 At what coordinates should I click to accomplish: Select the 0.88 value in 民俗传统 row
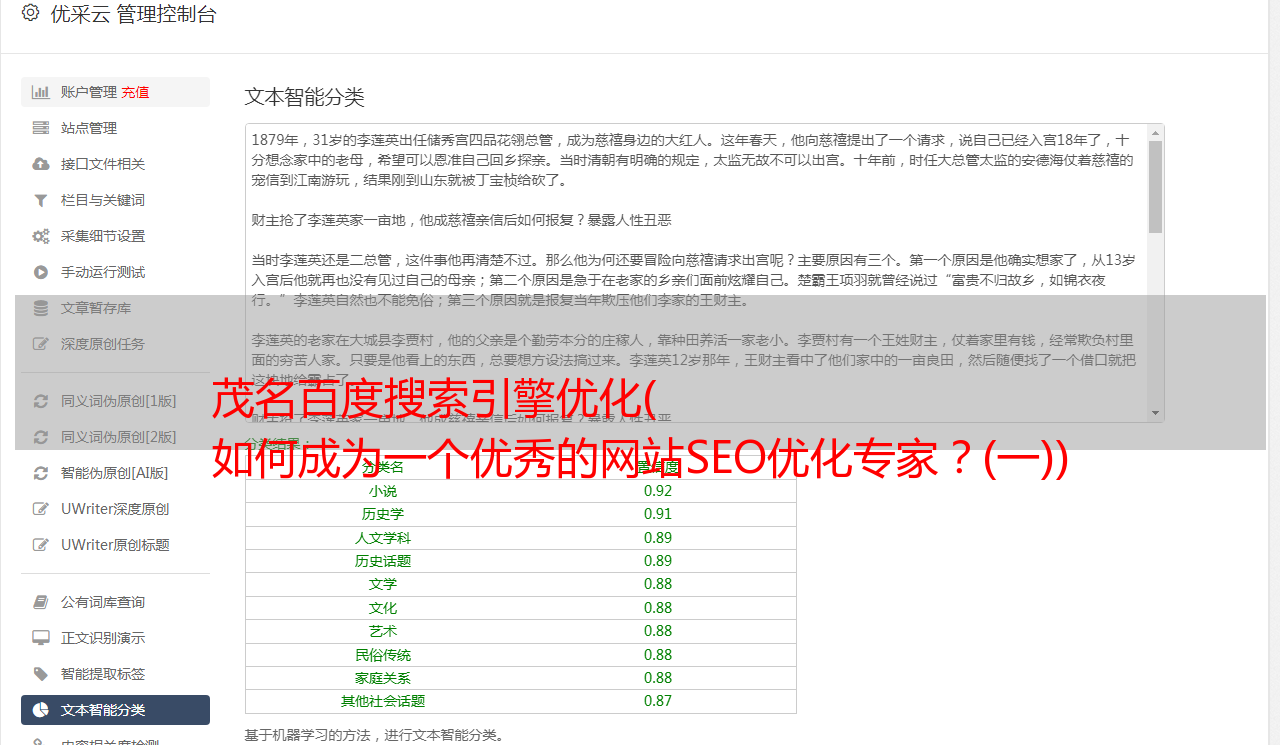coord(658,655)
